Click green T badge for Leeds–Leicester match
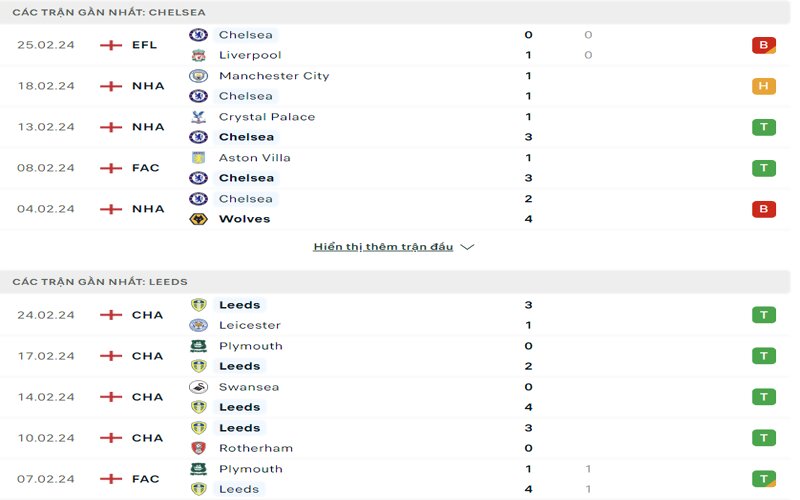 pos(764,315)
